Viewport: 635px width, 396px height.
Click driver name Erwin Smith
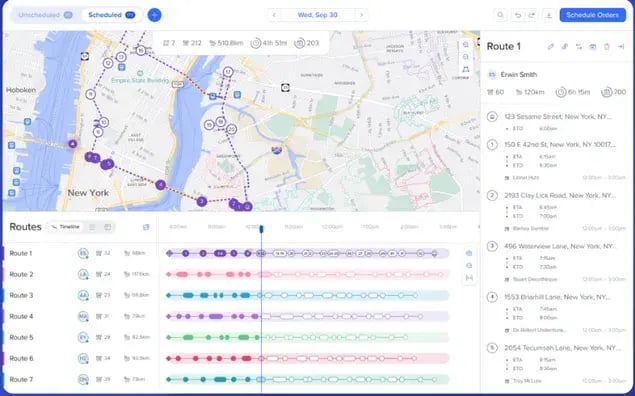(x=519, y=75)
